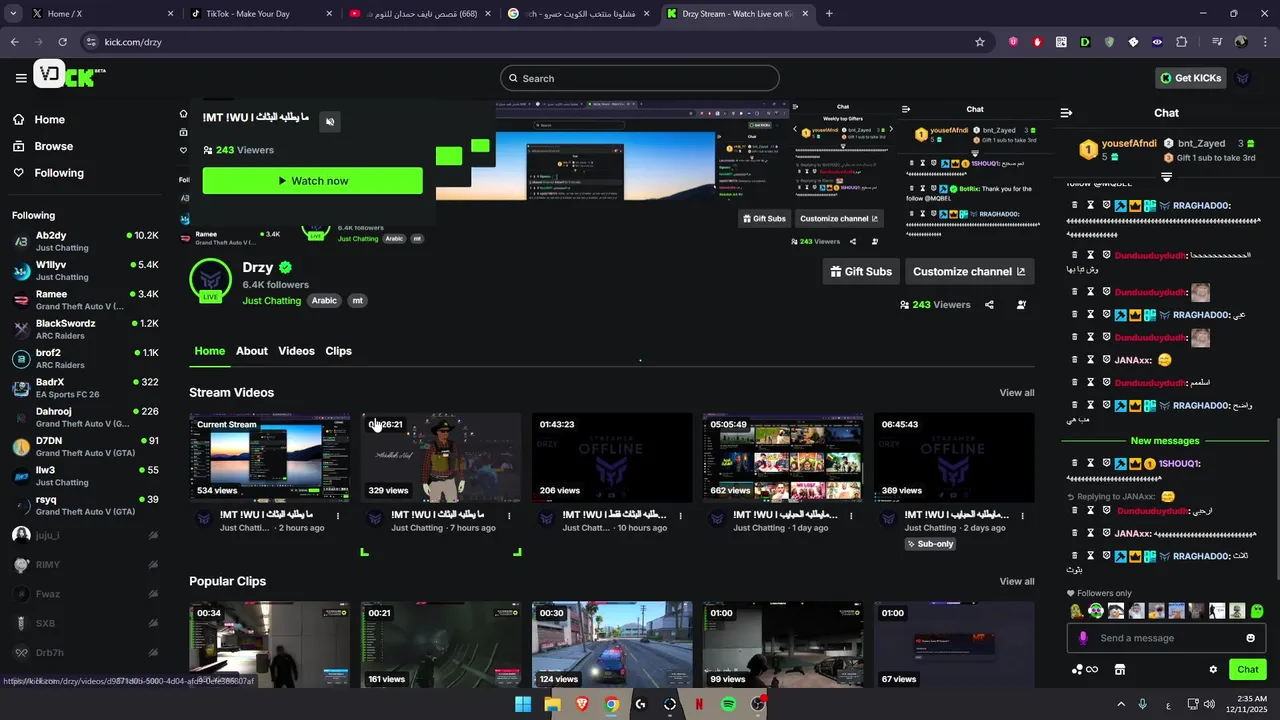Open File Explorer from taskbar
The height and width of the screenshot is (720, 1280).
click(x=552, y=704)
